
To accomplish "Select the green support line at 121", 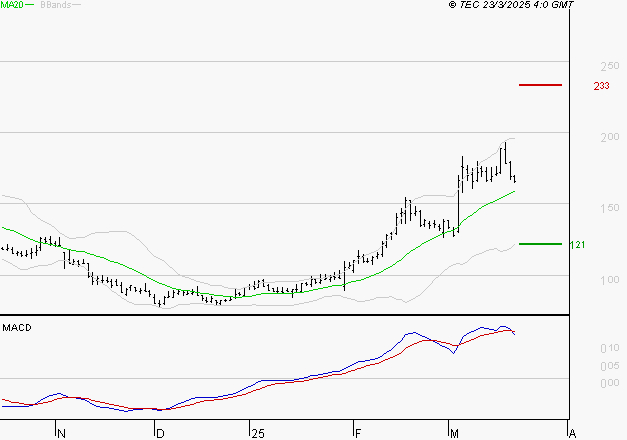I will (540, 243).
